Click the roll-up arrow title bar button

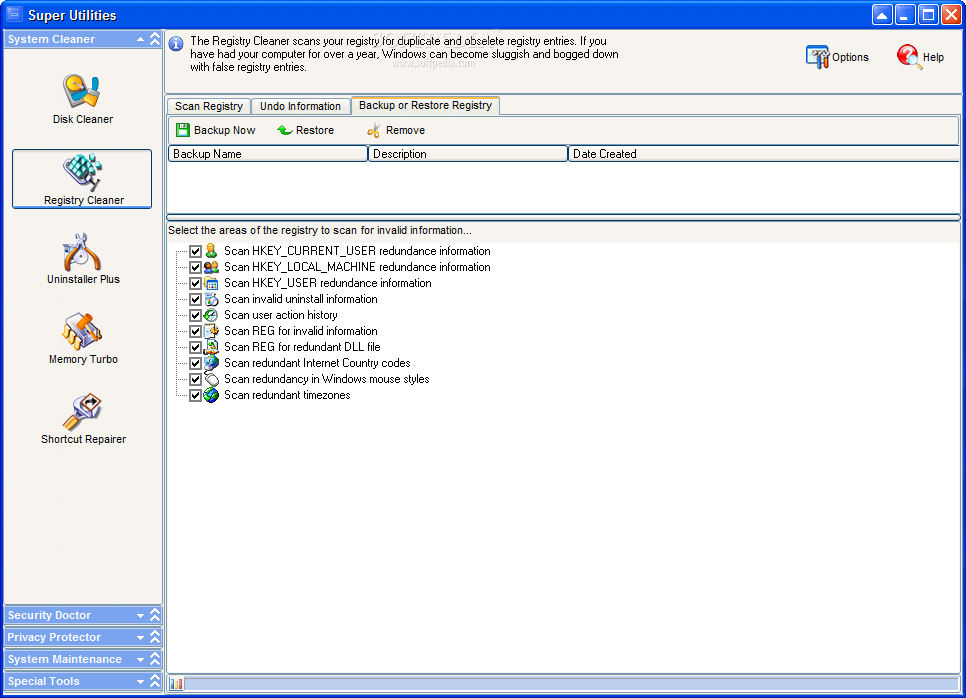pos(882,15)
